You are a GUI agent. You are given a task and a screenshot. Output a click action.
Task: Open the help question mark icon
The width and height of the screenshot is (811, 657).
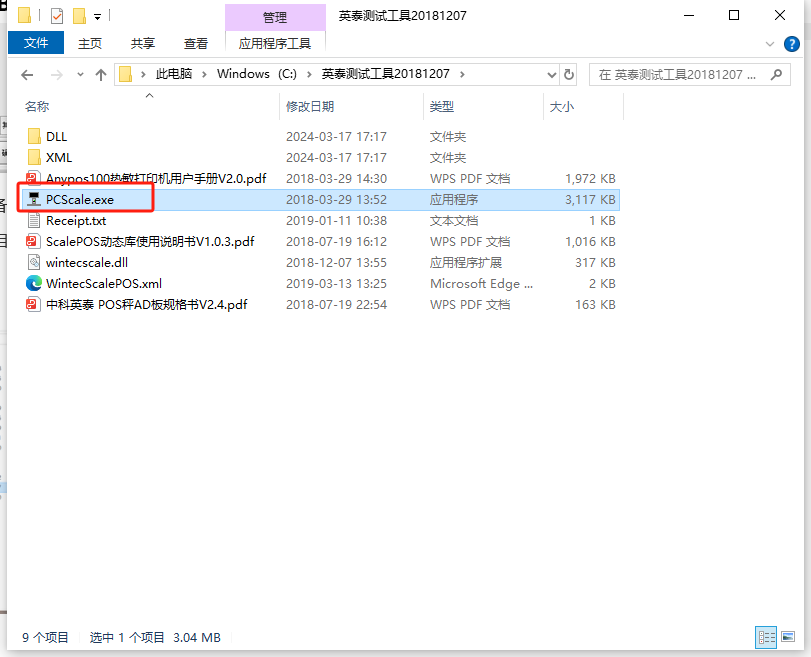pyautogui.click(x=791, y=44)
